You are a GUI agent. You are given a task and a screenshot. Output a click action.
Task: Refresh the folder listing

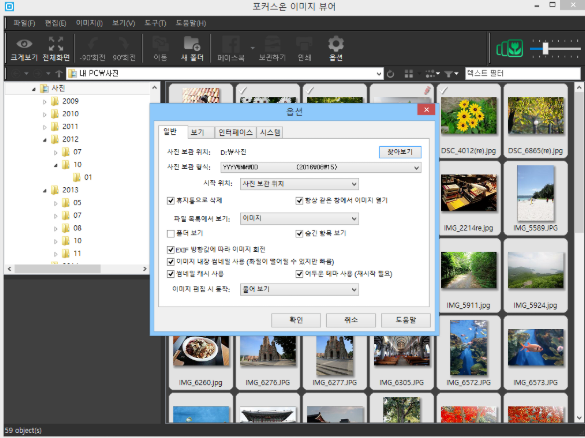[390, 74]
